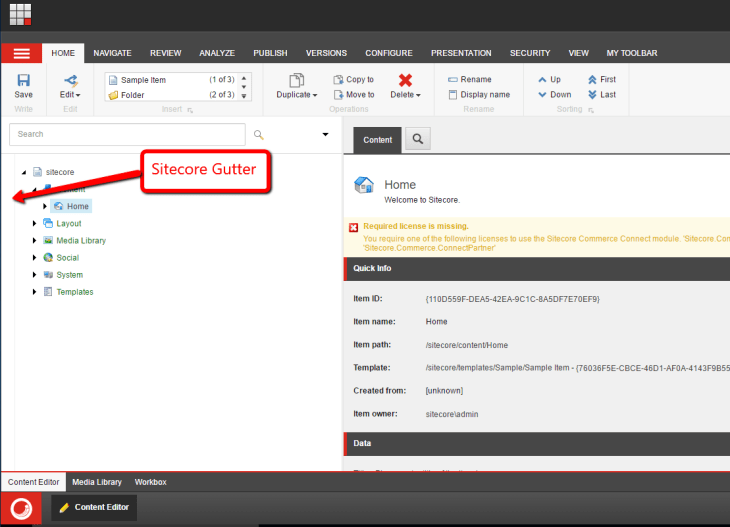Open the Sitecore launchpad grid icon
The width and height of the screenshot is (730, 527).
click(x=20, y=14)
